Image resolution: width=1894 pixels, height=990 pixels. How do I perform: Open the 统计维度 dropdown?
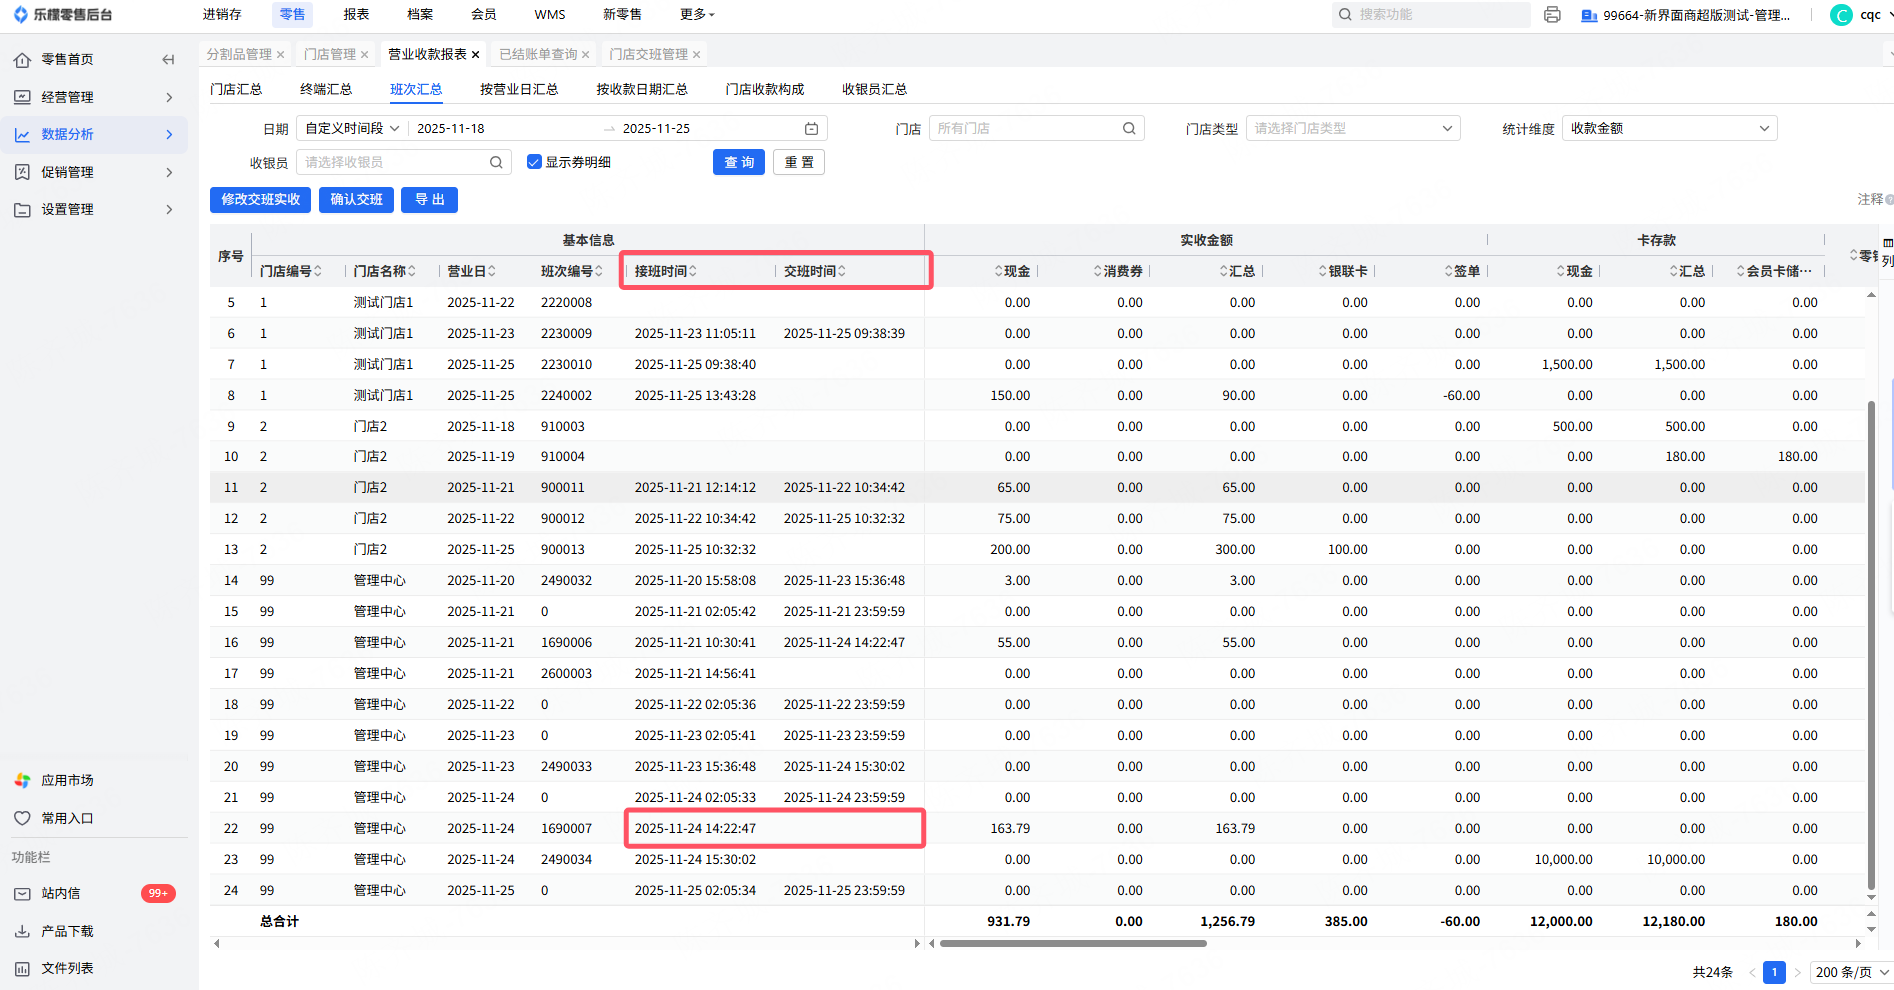pos(1669,129)
